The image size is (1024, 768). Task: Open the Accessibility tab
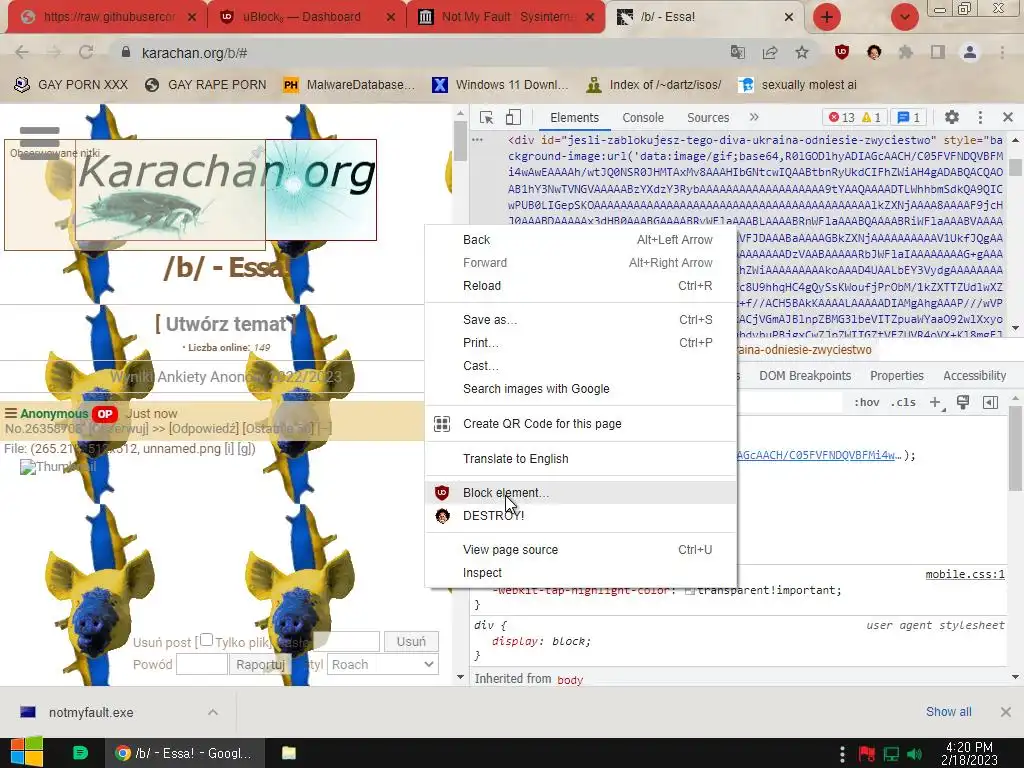pyautogui.click(x=974, y=376)
